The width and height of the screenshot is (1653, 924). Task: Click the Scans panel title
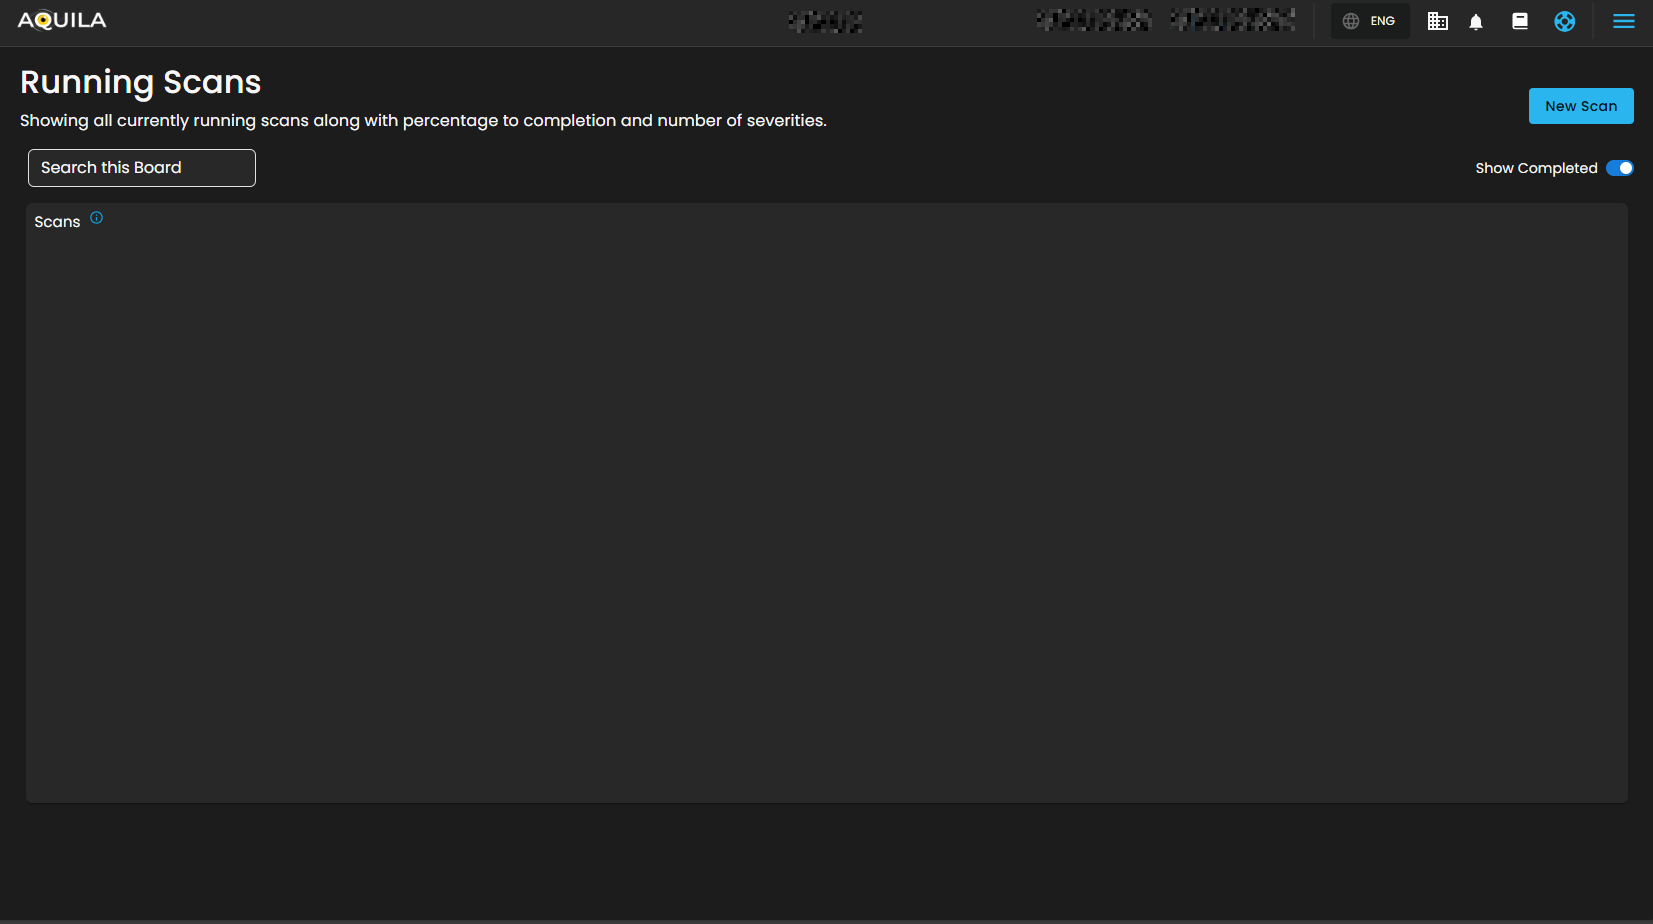pyautogui.click(x=57, y=222)
